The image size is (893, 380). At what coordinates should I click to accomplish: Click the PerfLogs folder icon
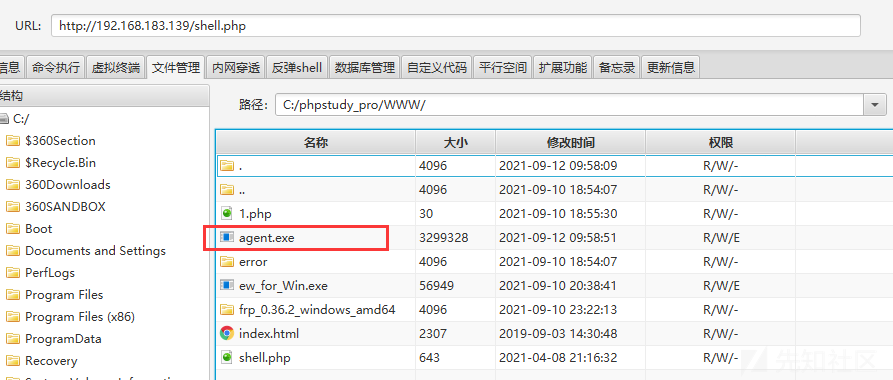13,273
